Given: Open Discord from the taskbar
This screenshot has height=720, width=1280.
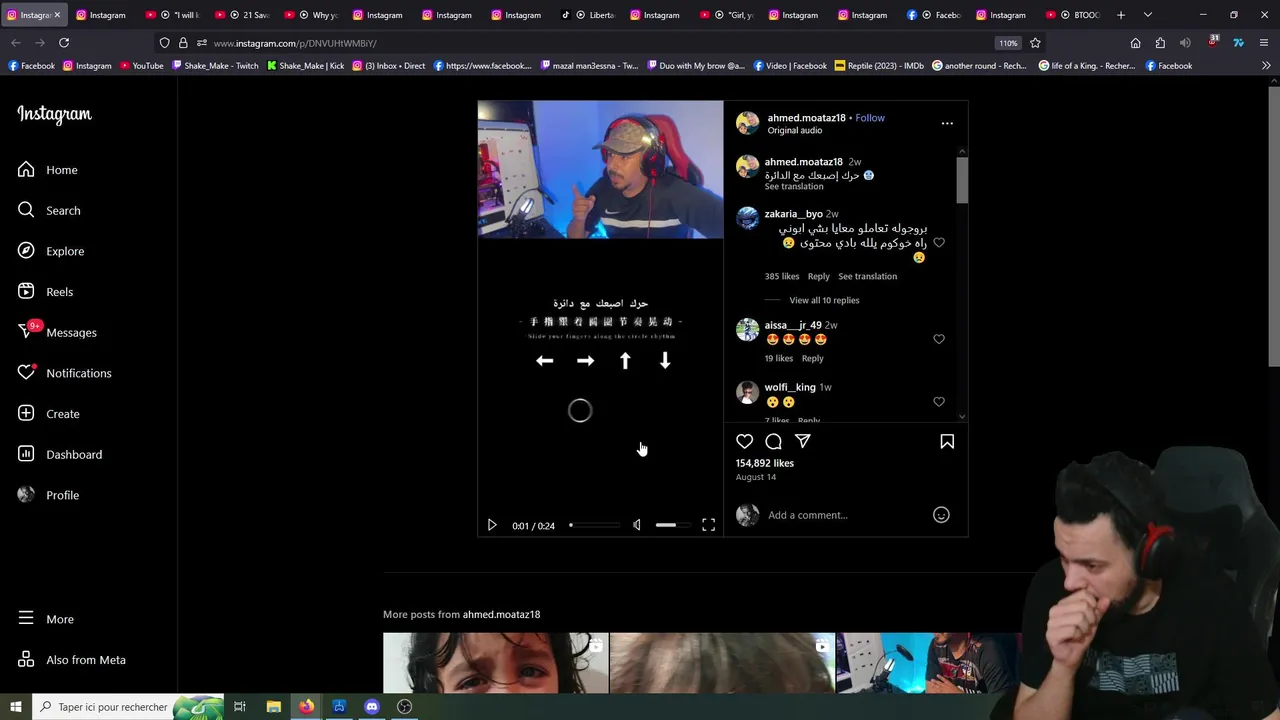Looking at the screenshot, I should click(372, 706).
